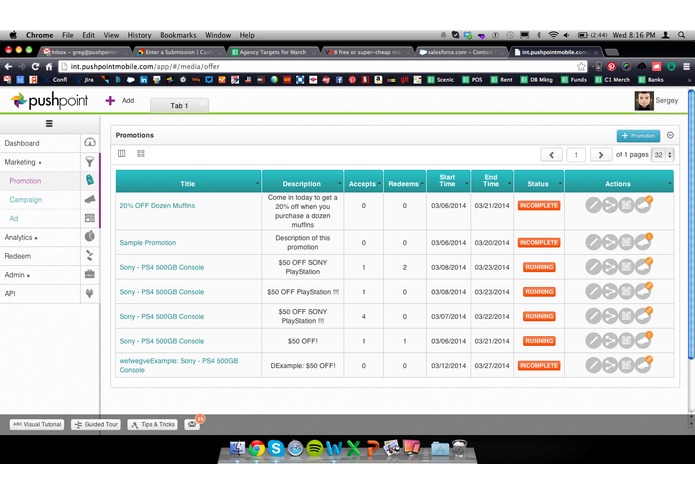Go to next page of promotions
This screenshot has height=494, width=695.
click(601, 155)
